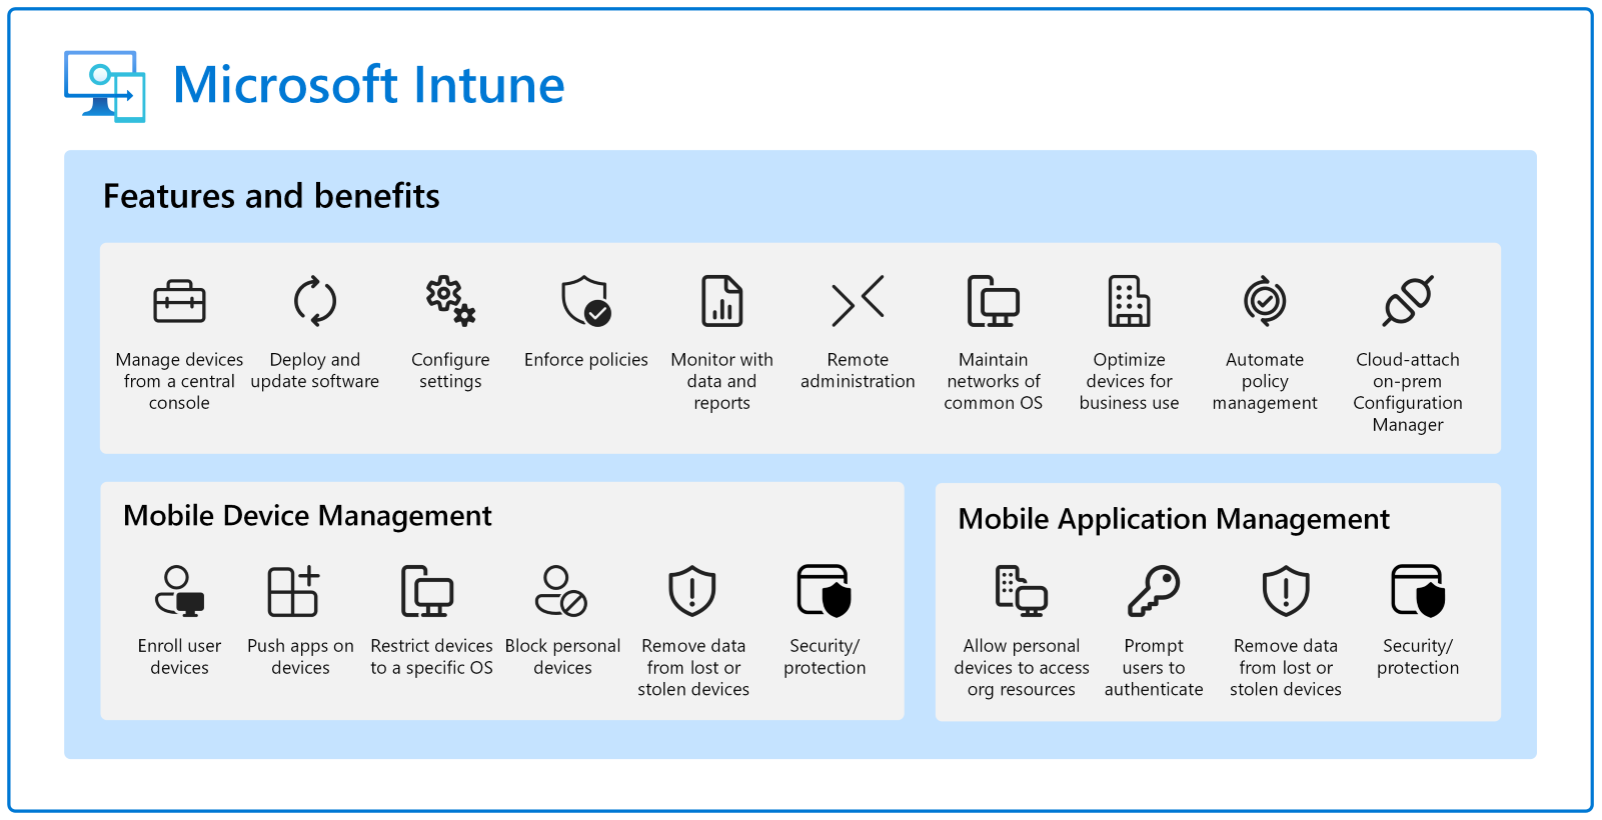Select the Cloud-attach plug icon
Image resolution: width=1602 pixels, height=820 pixels.
point(1408,301)
